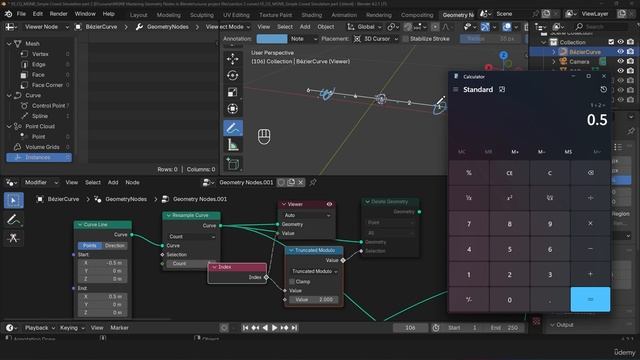This screenshot has height=360, width=640.
Task: Choose the Annotate tool in node editor
Action: pos(13,220)
